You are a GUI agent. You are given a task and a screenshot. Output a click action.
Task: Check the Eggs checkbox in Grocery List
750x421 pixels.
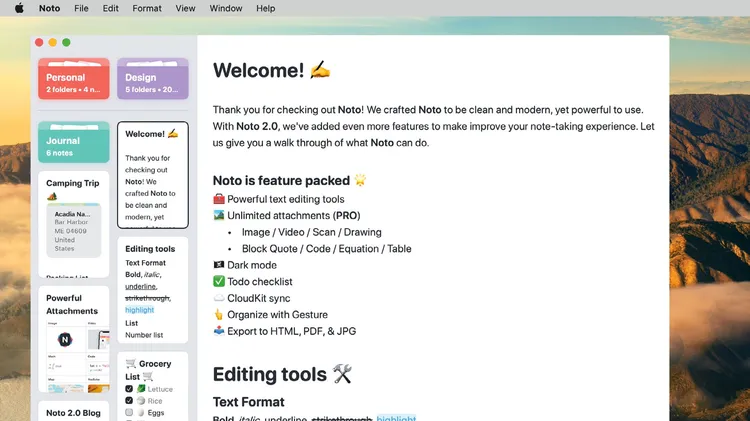click(129, 412)
